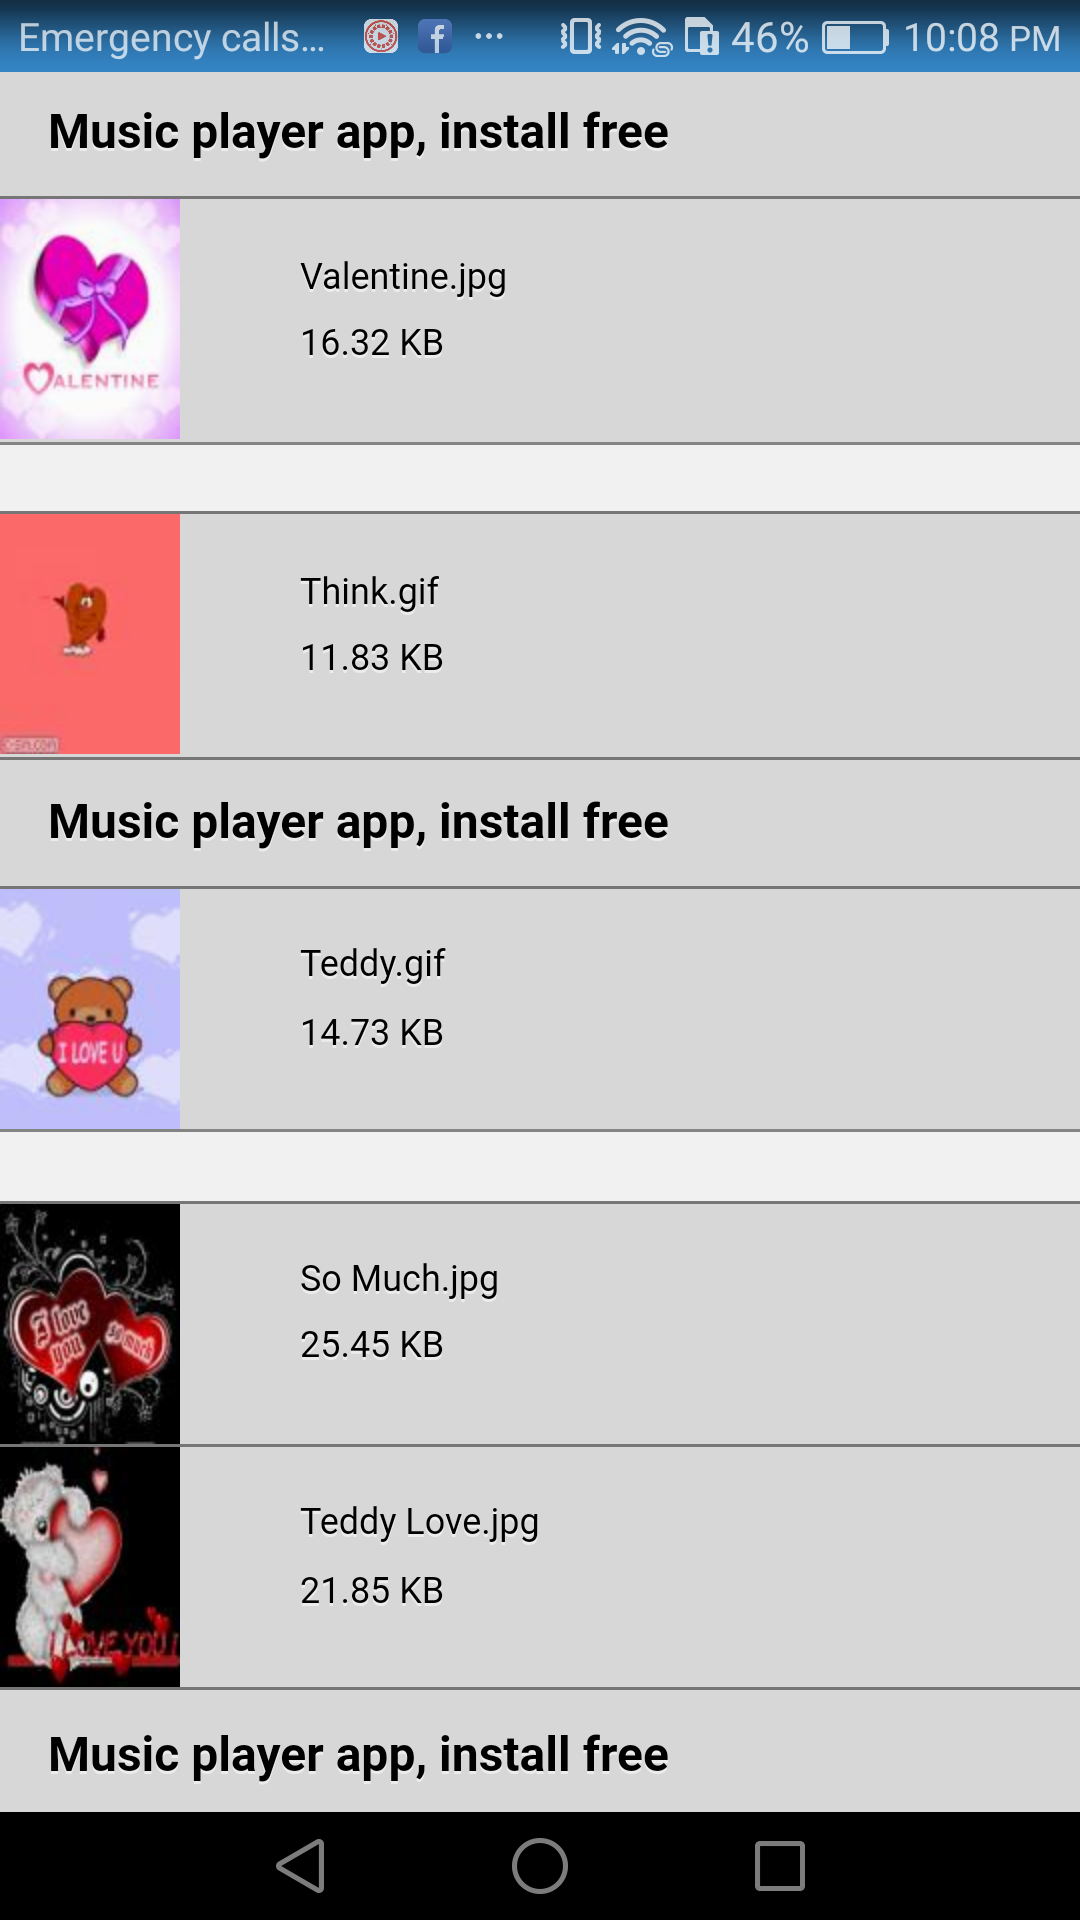Screen dimensions: 1080x1920
Task: Tap the Android back navigation button
Action: point(301,1866)
